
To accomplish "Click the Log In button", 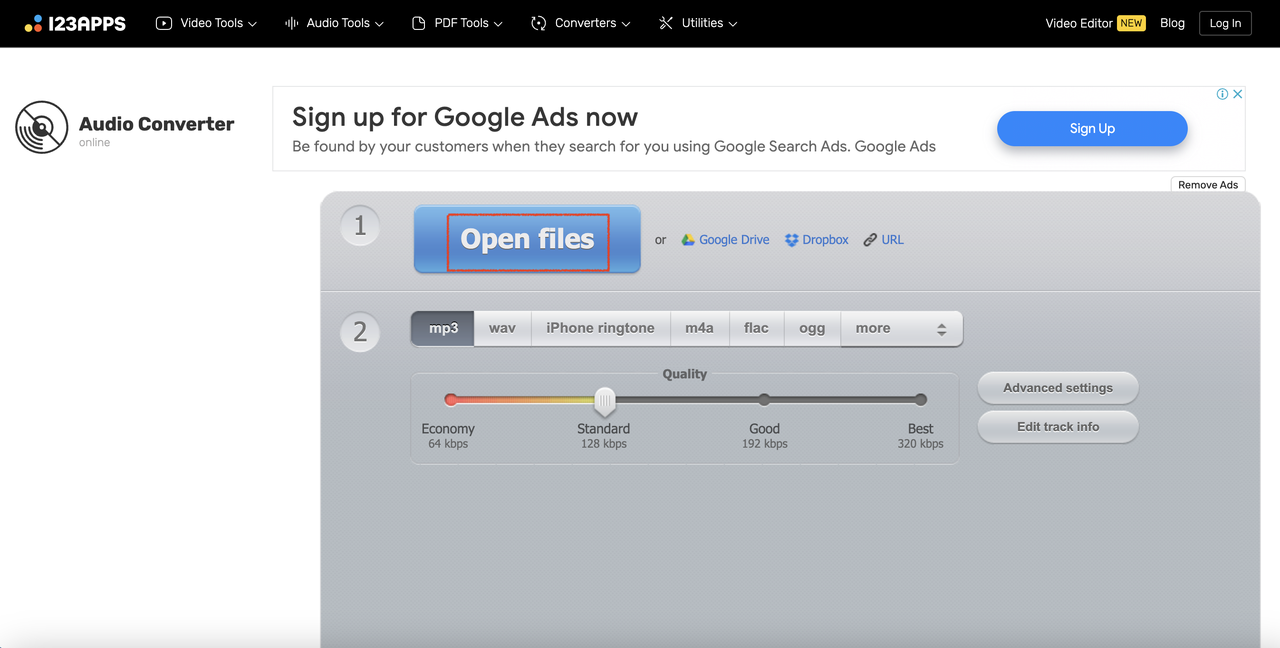I will pos(1225,23).
